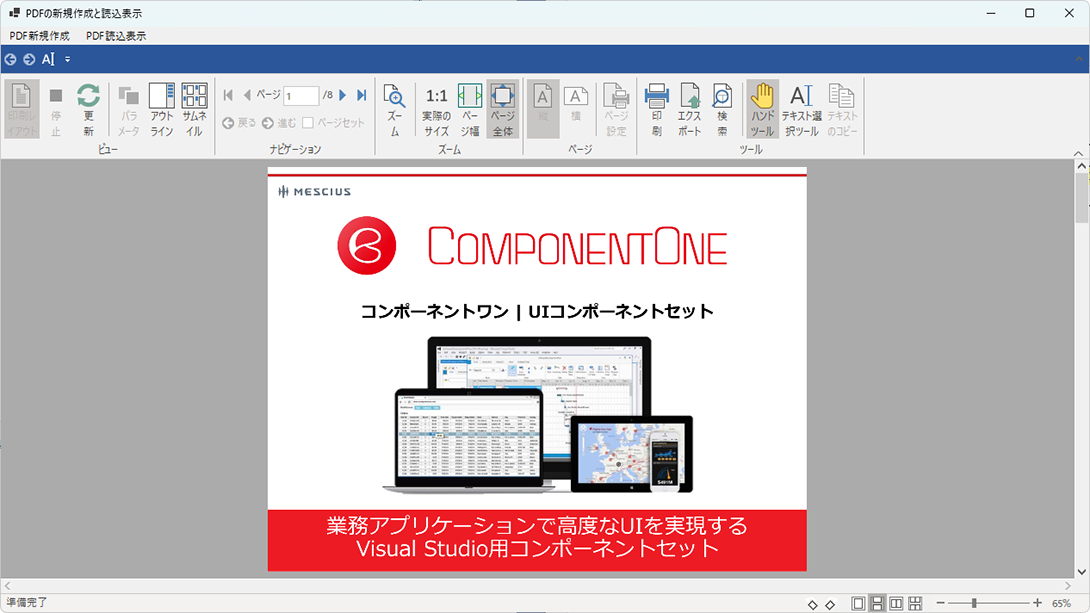Image resolution: width=1090 pixels, height=613 pixels.
Task: Click テキストのコピー copy text icon
Action: 842,109
